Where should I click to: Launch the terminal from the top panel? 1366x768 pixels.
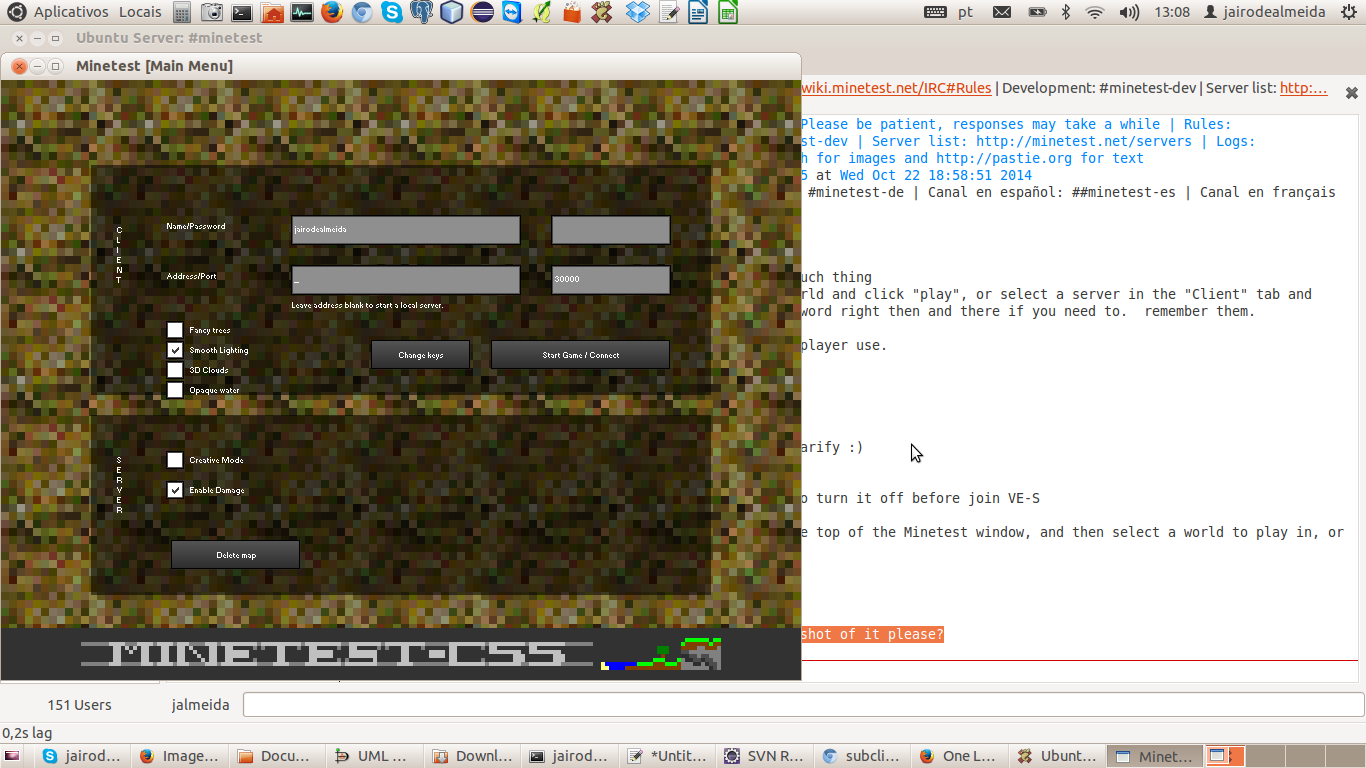pos(242,12)
